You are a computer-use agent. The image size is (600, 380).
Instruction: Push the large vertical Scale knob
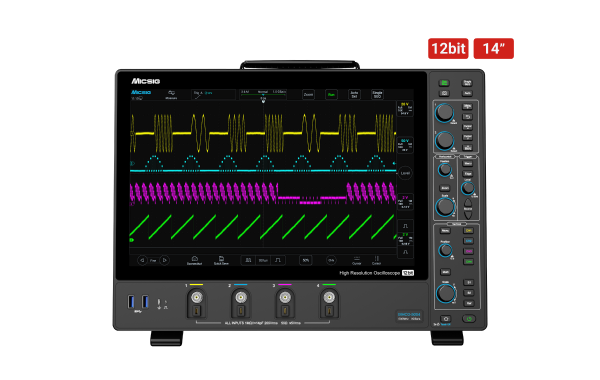pyautogui.click(x=446, y=294)
